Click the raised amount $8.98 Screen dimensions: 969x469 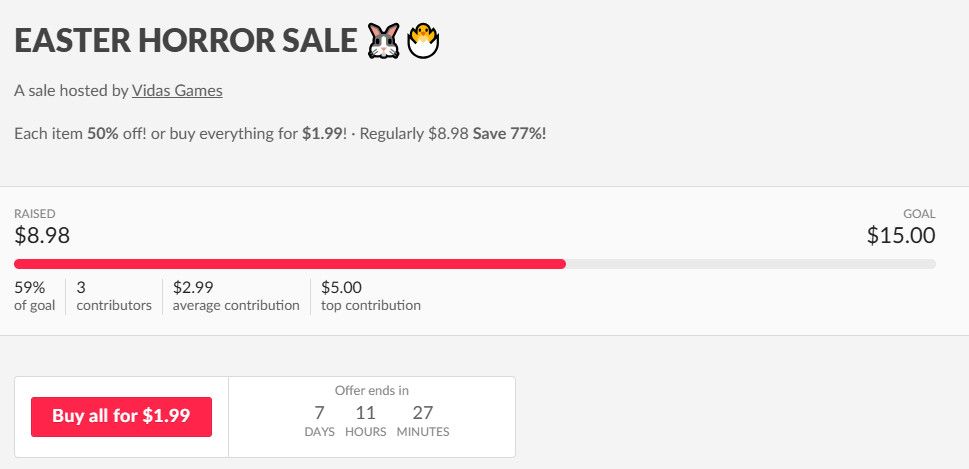point(42,235)
